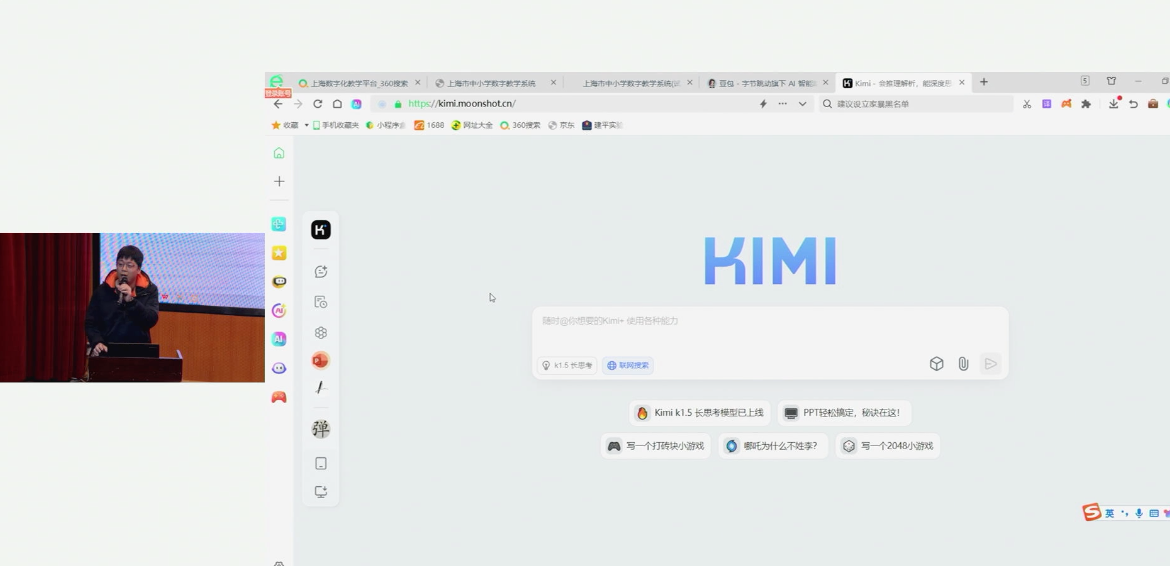Open a new tab with plus button
This screenshot has width=1170, height=566.
(983, 82)
